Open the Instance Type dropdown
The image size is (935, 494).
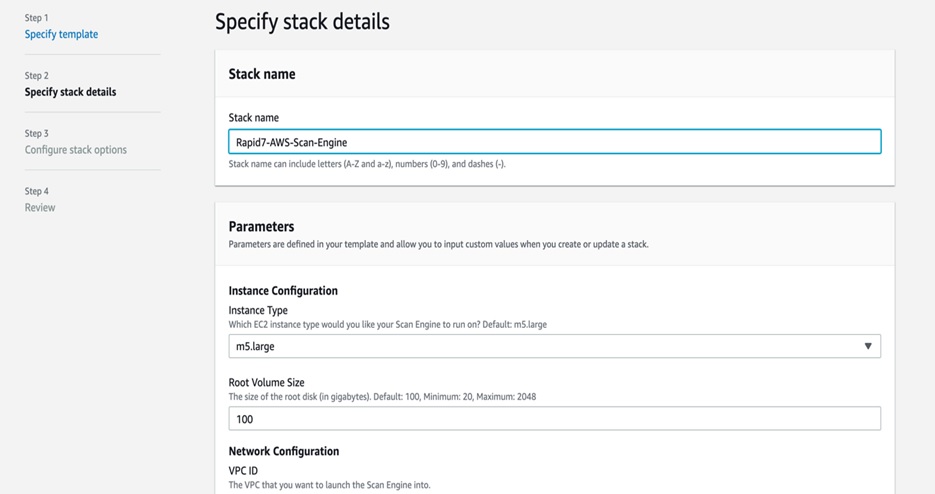click(x=555, y=346)
